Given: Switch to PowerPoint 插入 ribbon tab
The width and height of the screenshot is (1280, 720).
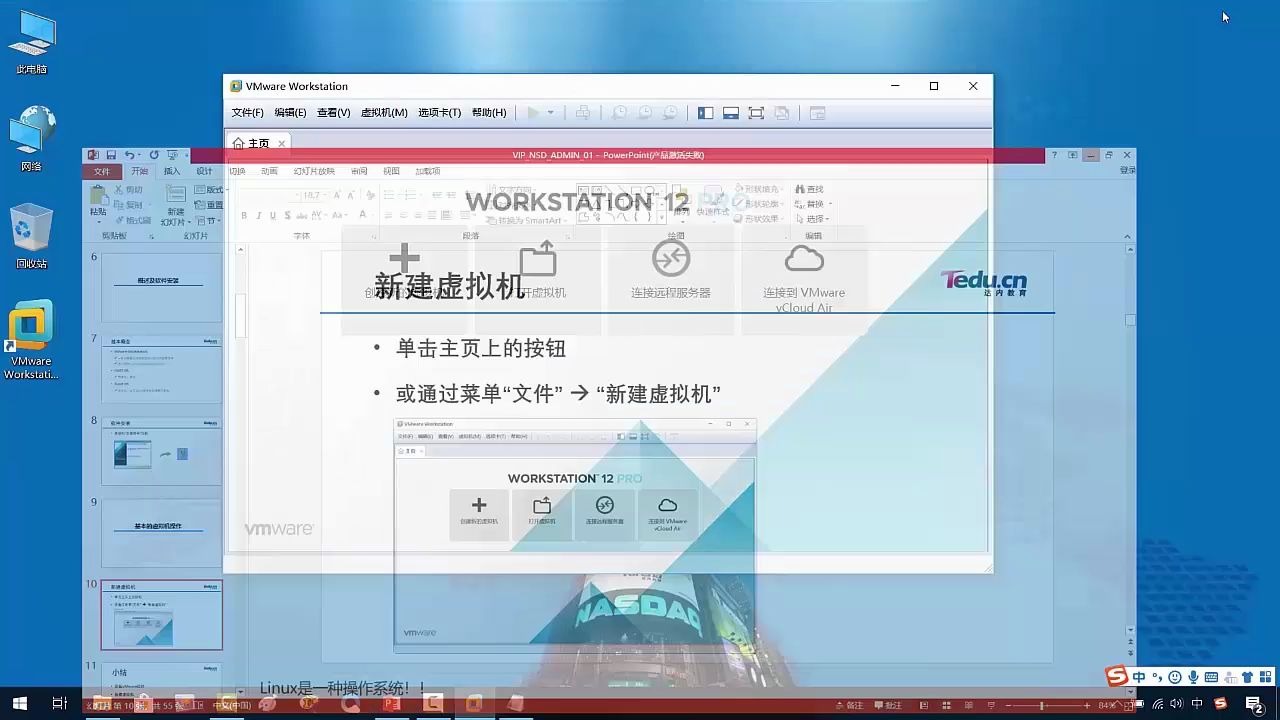Looking at the screenshot, I should coord(172,172).
